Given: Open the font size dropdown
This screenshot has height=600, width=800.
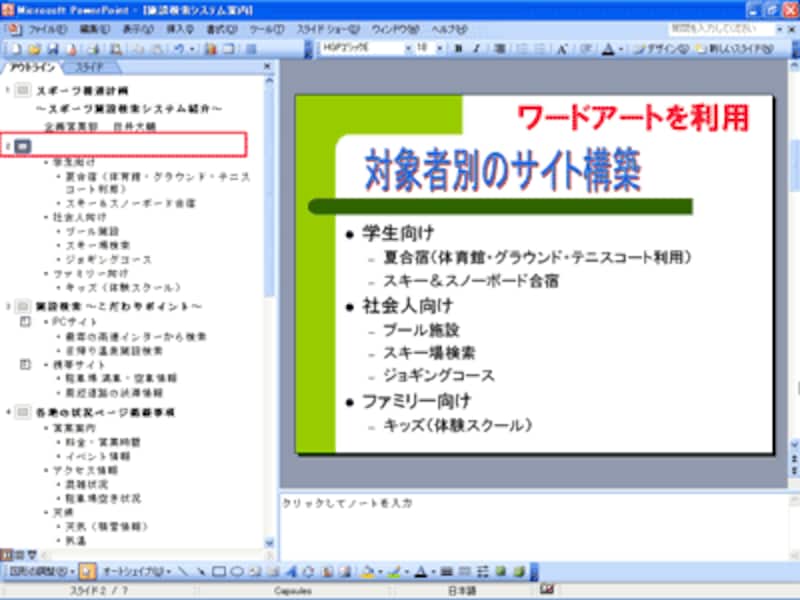Looking at the screenshot, I should pos(439,48).
